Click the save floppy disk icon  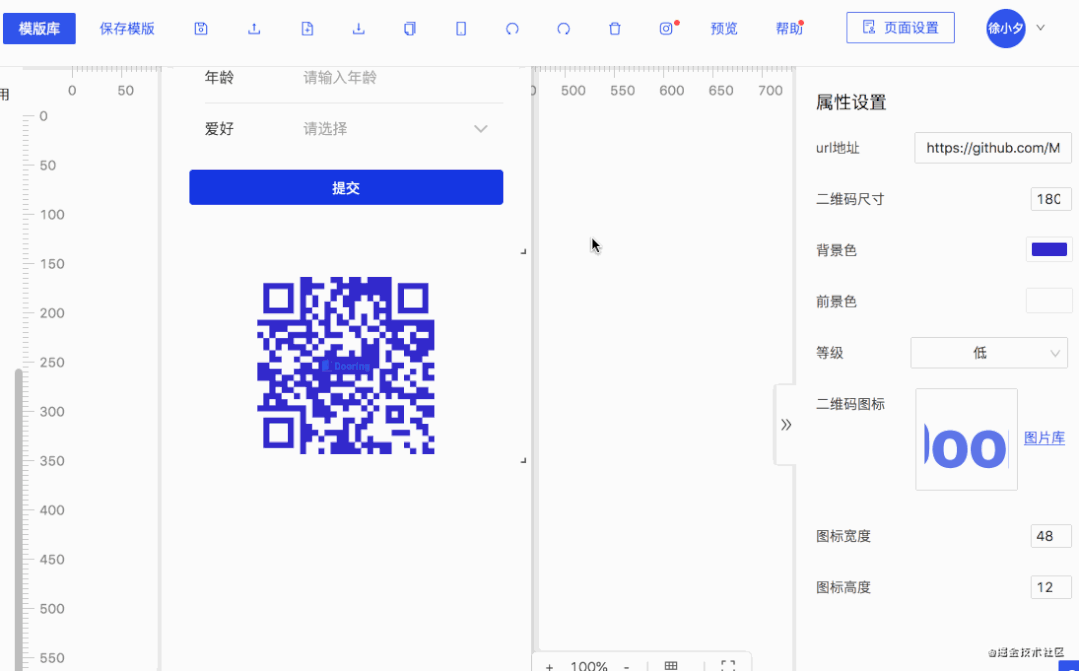[x=201, y=28]
